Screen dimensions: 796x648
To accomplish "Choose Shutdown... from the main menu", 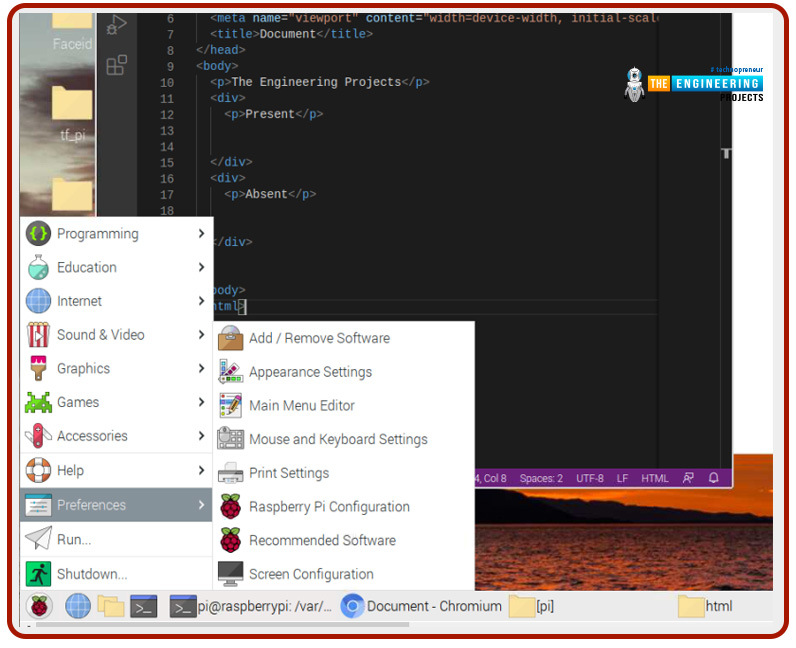I will pyautogui.click(x=116, y=574).
